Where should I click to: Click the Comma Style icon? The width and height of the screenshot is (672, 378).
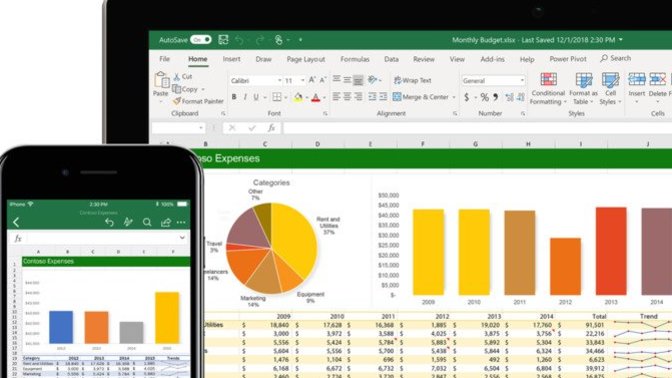pyautogui.click(x=495, y=97)
